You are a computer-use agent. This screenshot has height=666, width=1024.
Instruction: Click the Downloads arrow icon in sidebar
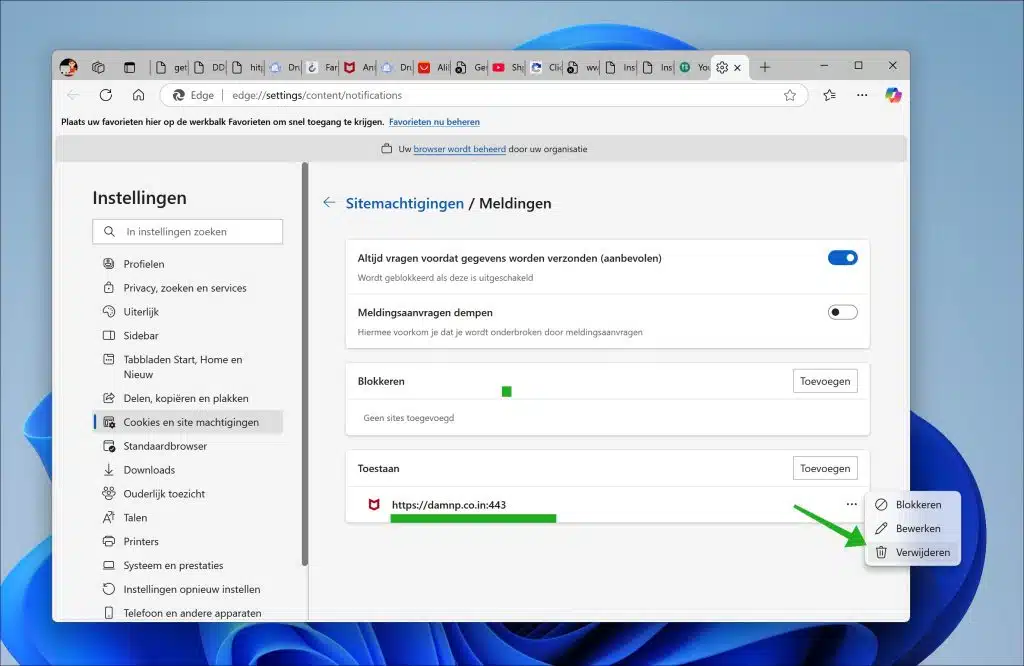109,469
